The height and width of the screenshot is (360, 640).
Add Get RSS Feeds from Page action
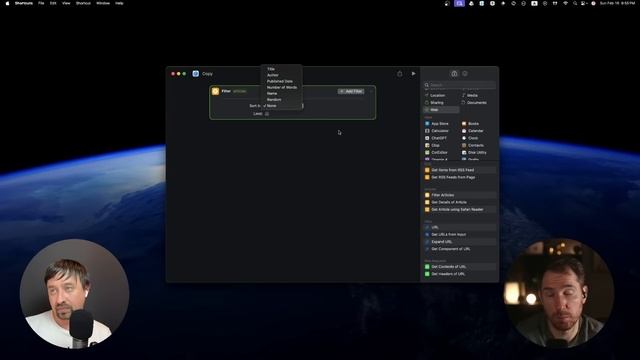click(x=460, y=178)
